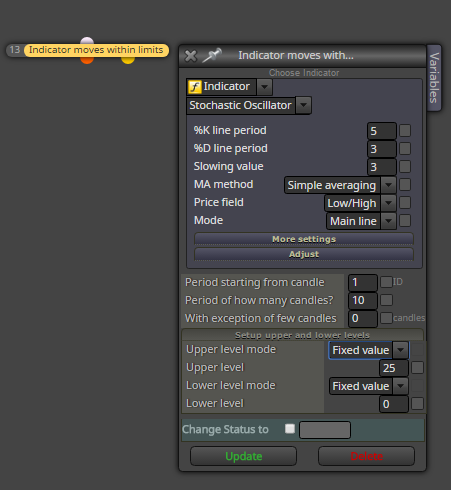Toggle checkbox next to %D line period
Image resolution: width=451 pixels, height=490 pixels.
405,148
